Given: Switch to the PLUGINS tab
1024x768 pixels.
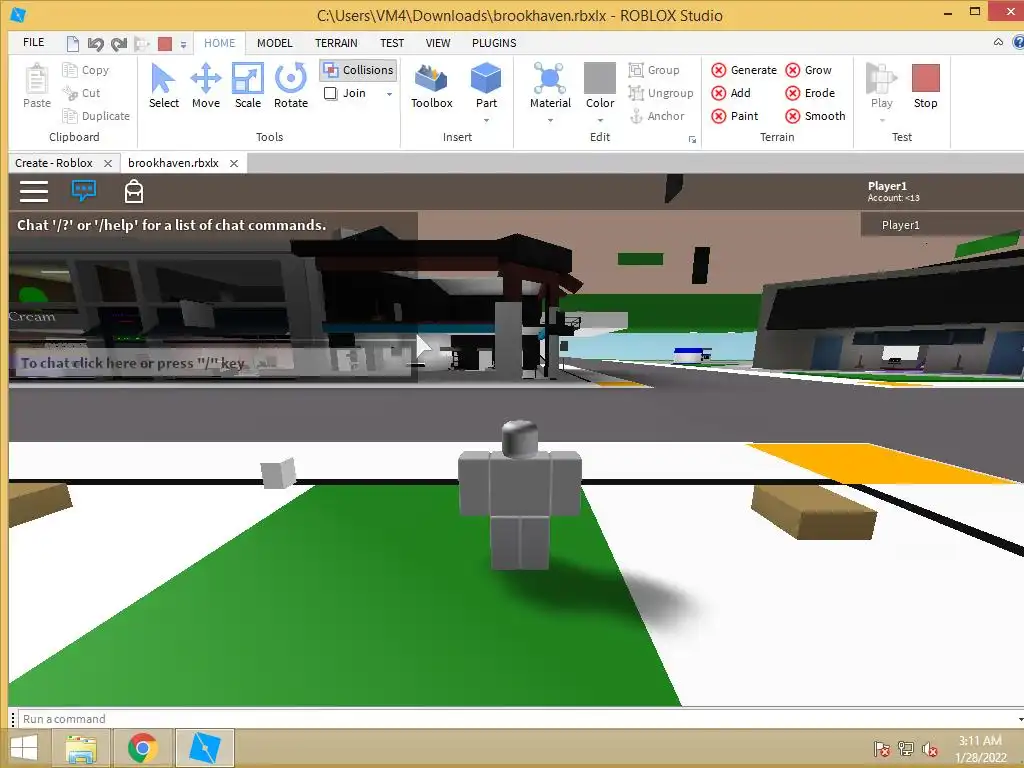Looking at the screenshot, I should click(494, 43).
